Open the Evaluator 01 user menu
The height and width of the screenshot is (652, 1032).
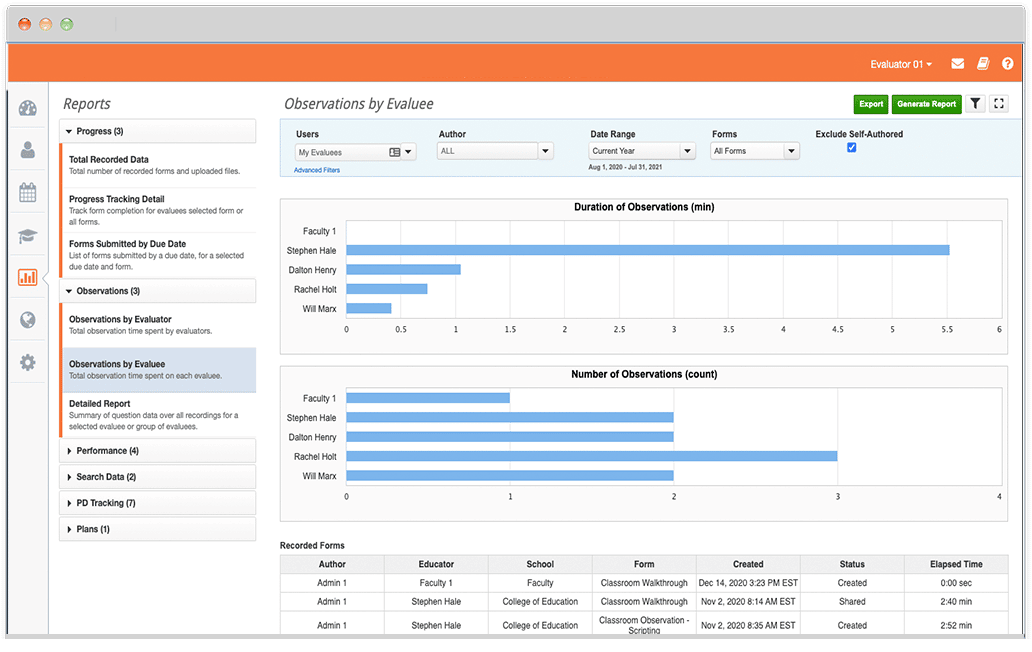[x=901, y=64]
